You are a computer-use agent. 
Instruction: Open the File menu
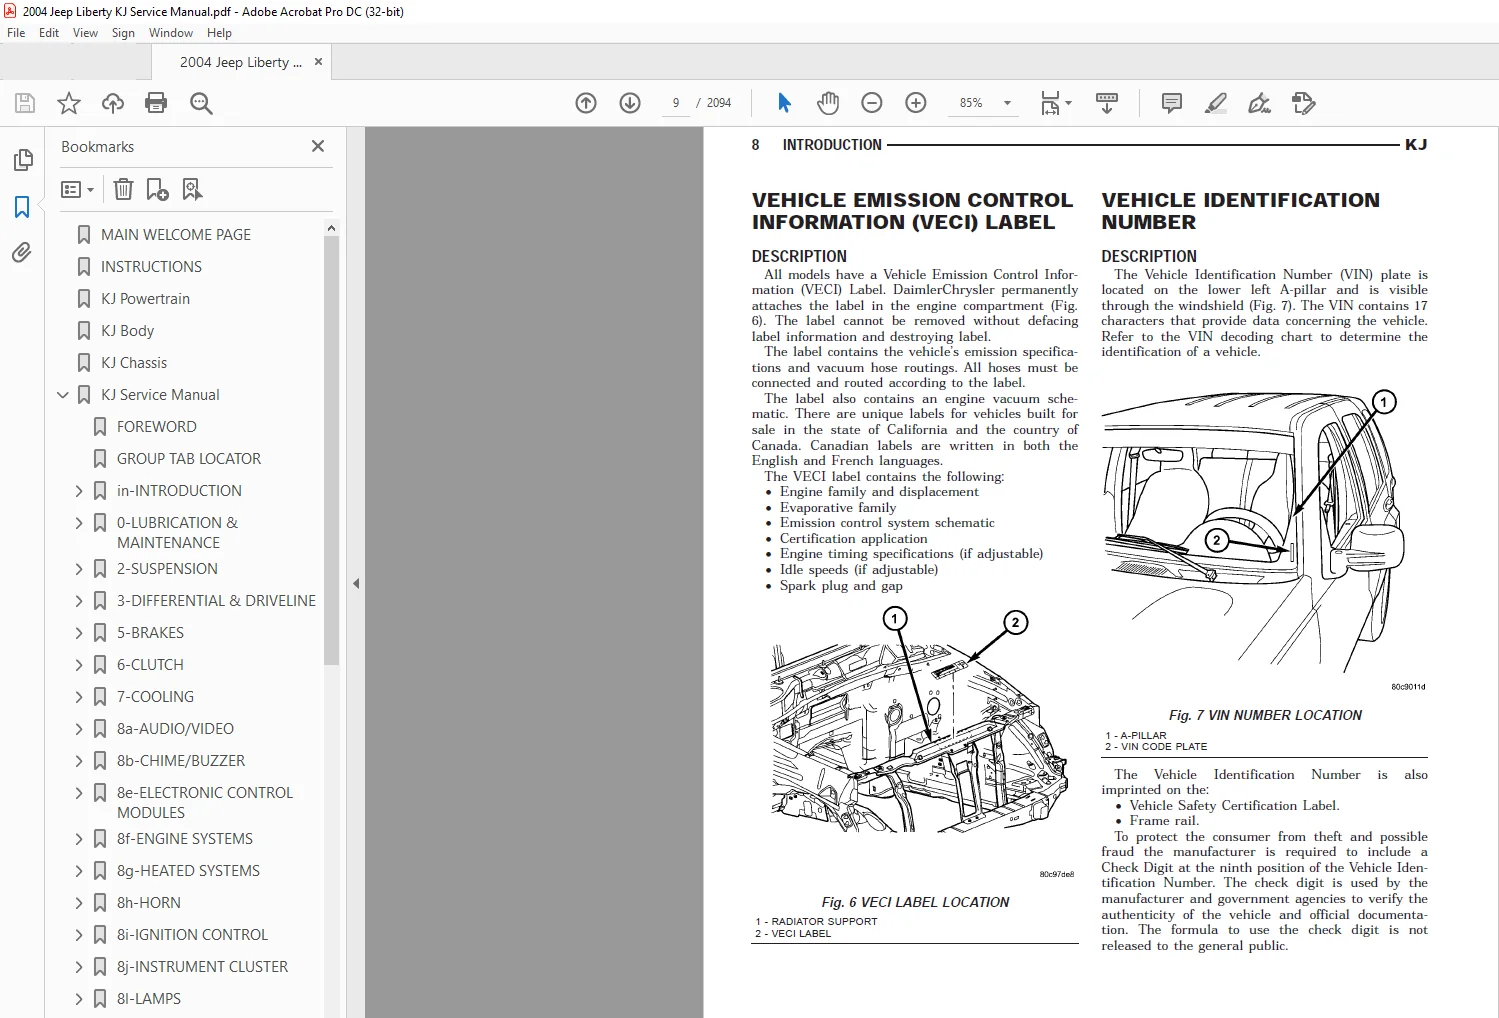pos(16,33)
